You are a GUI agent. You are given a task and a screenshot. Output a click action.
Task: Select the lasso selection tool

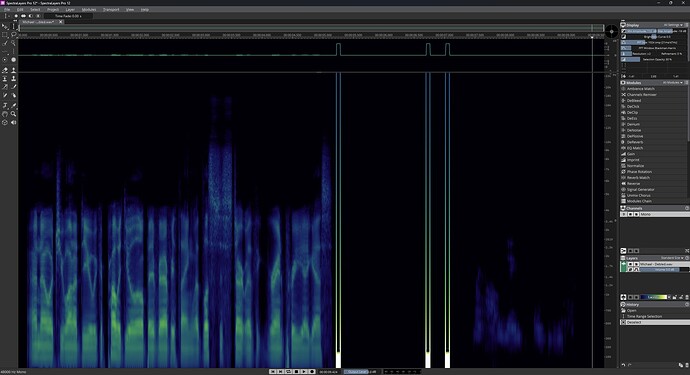pos(14,34)
